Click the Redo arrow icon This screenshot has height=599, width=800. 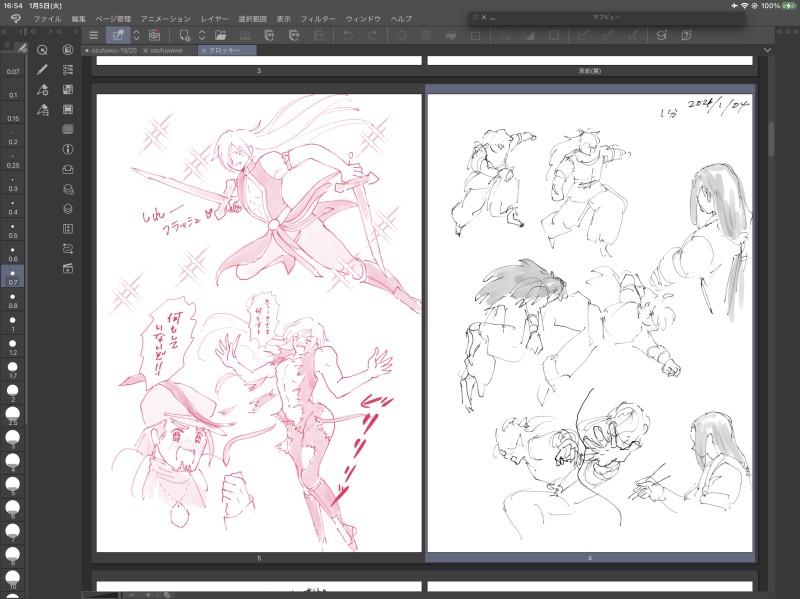(372, 35)
